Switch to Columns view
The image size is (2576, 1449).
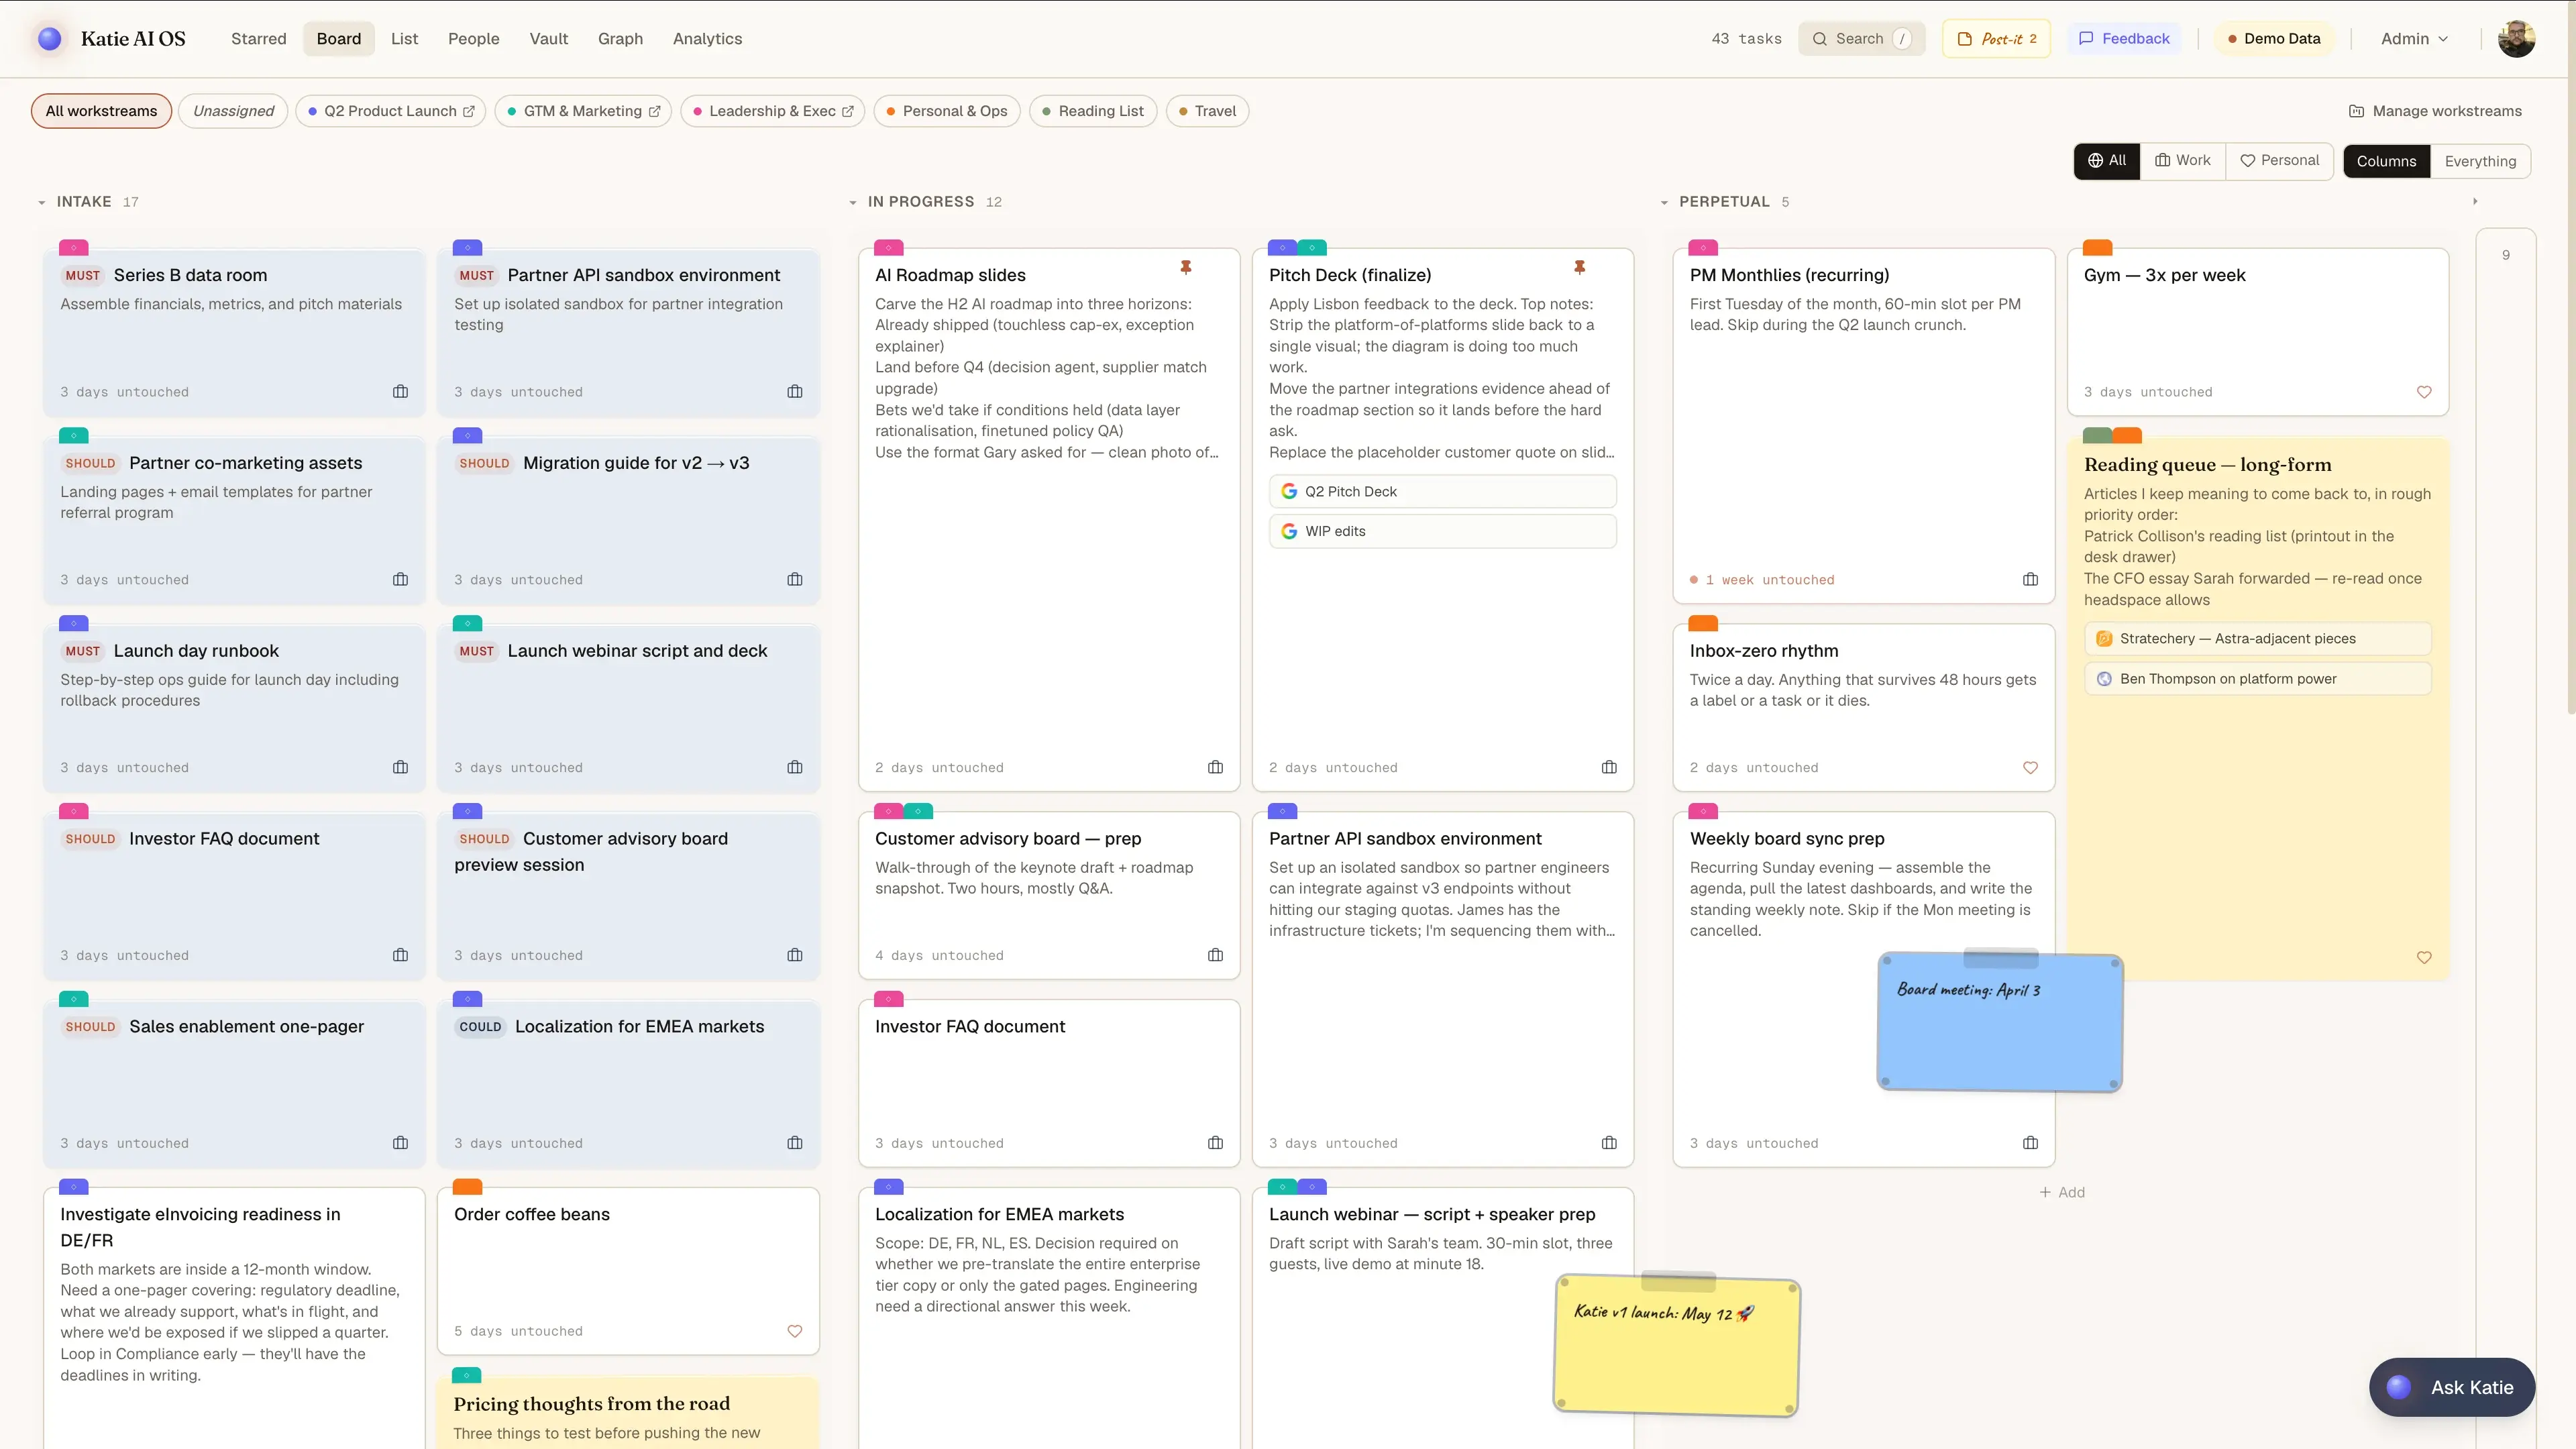click(2386, 161)
